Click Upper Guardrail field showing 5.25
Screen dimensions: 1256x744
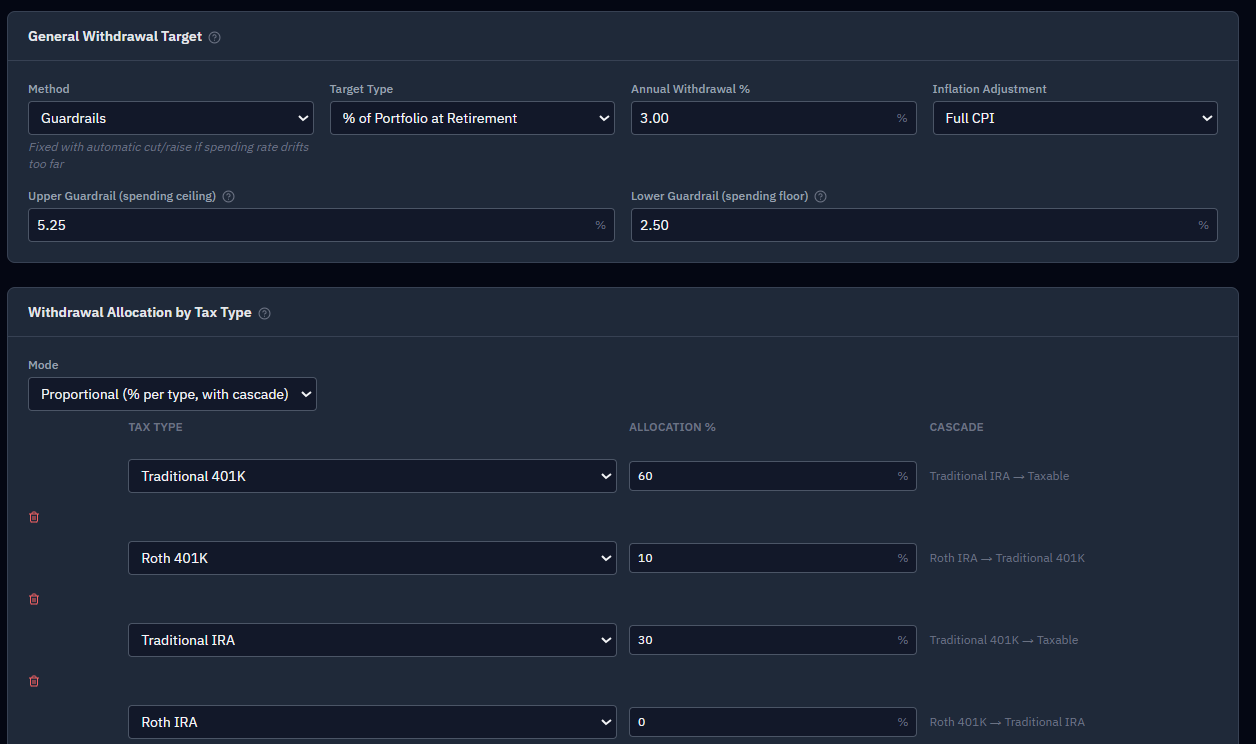pyautogui.click(x=321, y=225)
